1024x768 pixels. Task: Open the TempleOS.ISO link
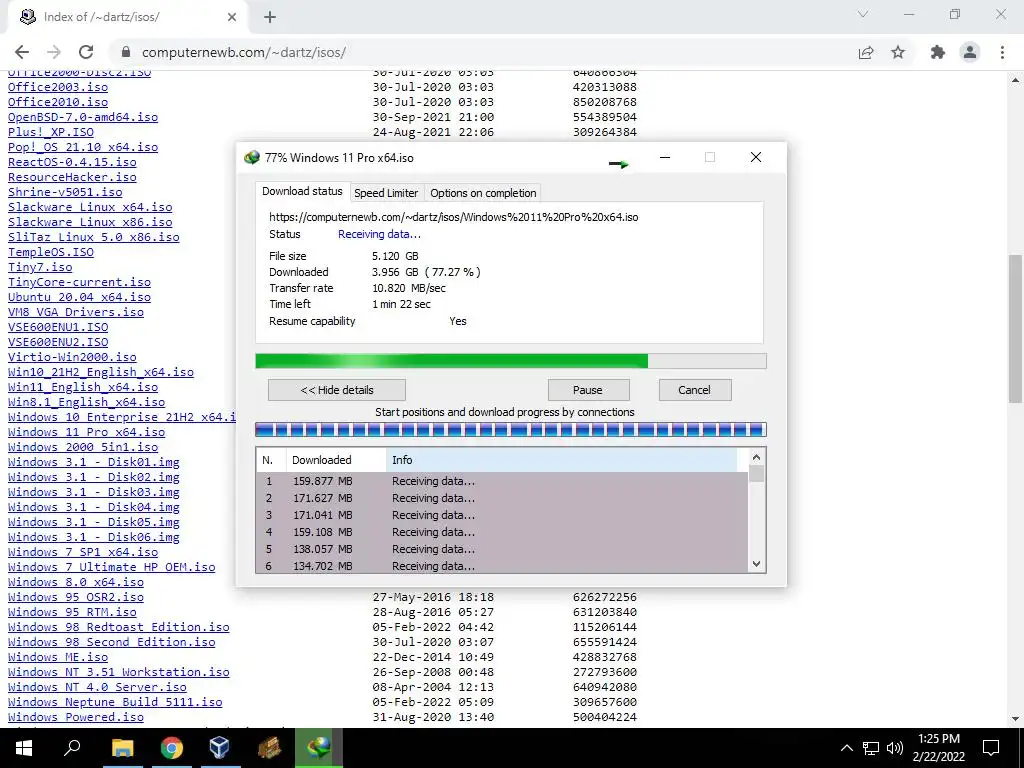click(x=51, y=252)
